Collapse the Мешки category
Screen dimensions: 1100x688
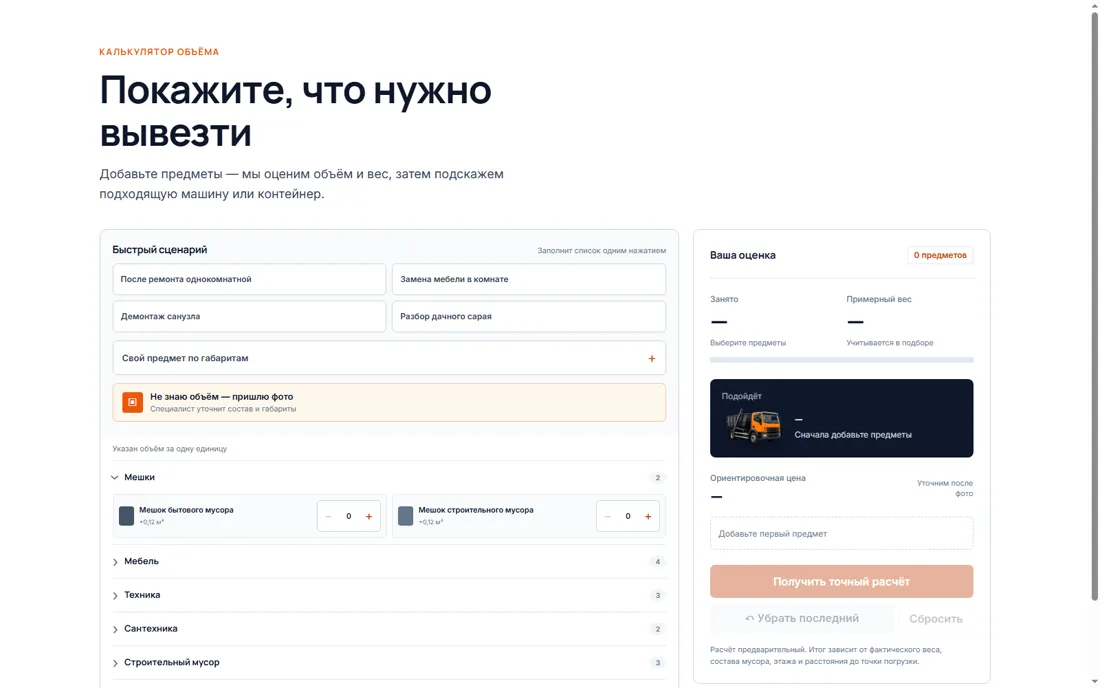click(389, 477)
